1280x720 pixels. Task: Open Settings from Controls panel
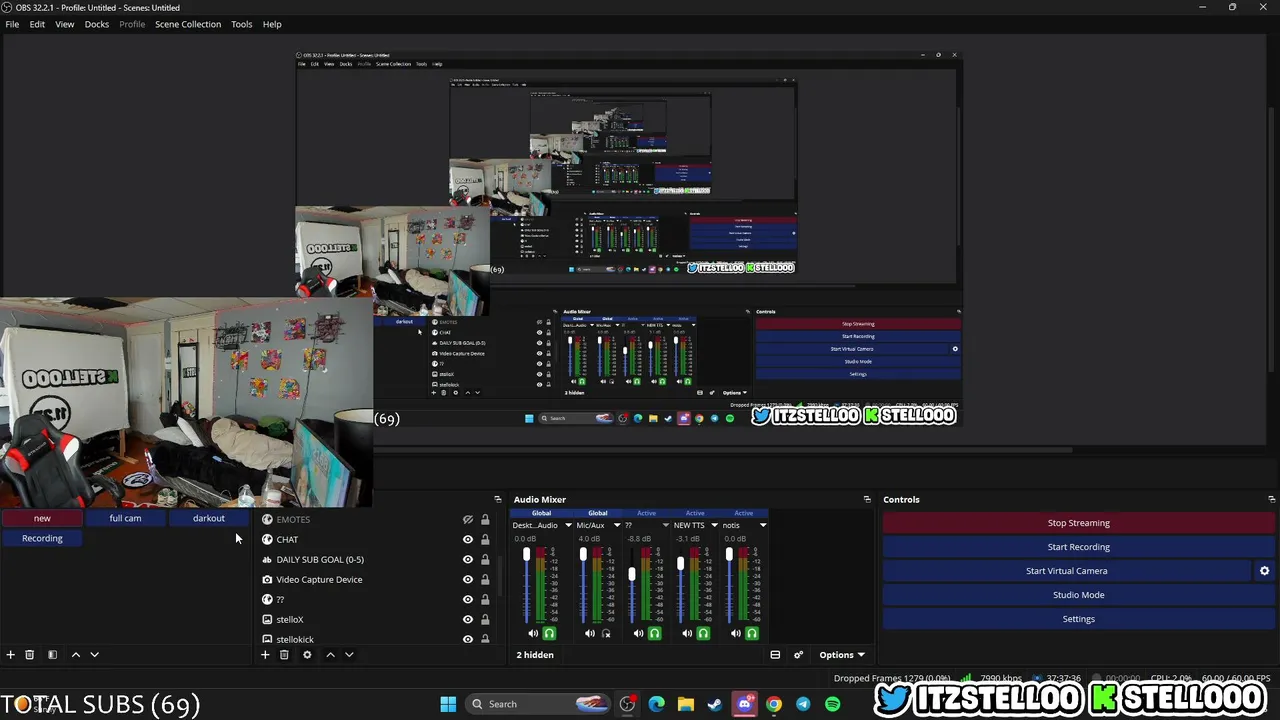(1079, 619)
